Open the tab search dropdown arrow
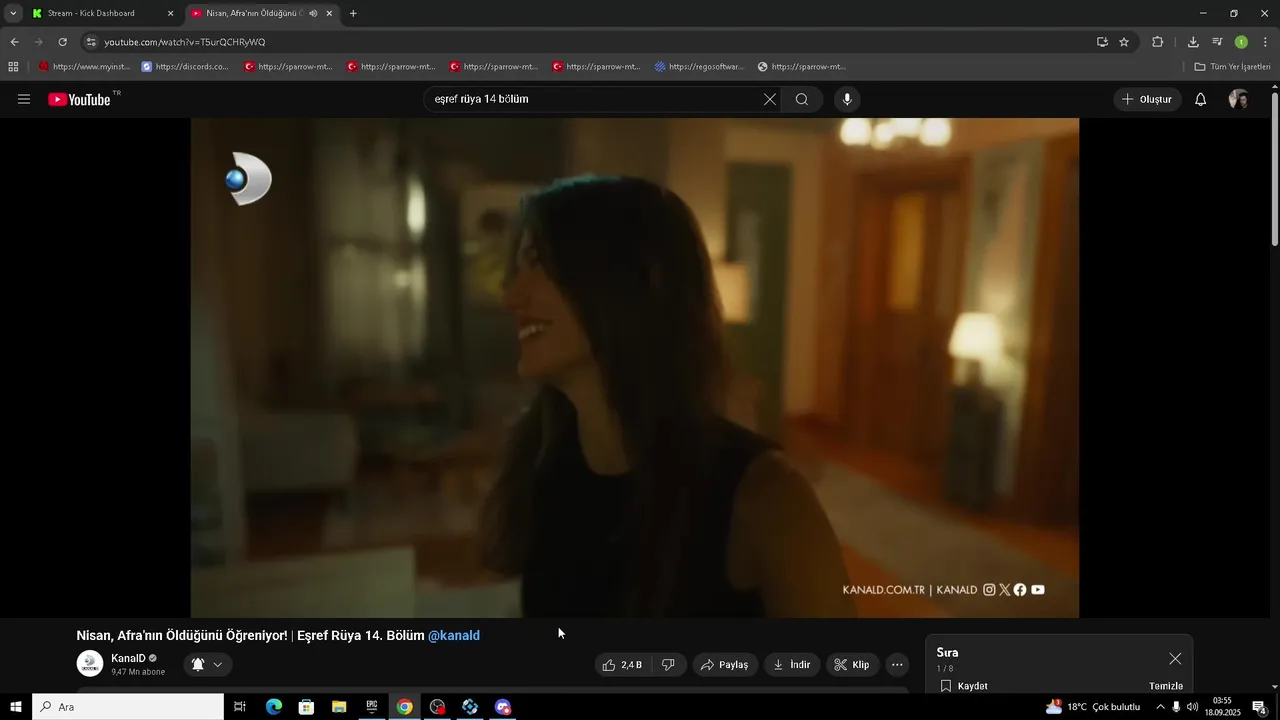Image resolution: width=1280 pixels, height=720 pixels. (x=13, y=13)
